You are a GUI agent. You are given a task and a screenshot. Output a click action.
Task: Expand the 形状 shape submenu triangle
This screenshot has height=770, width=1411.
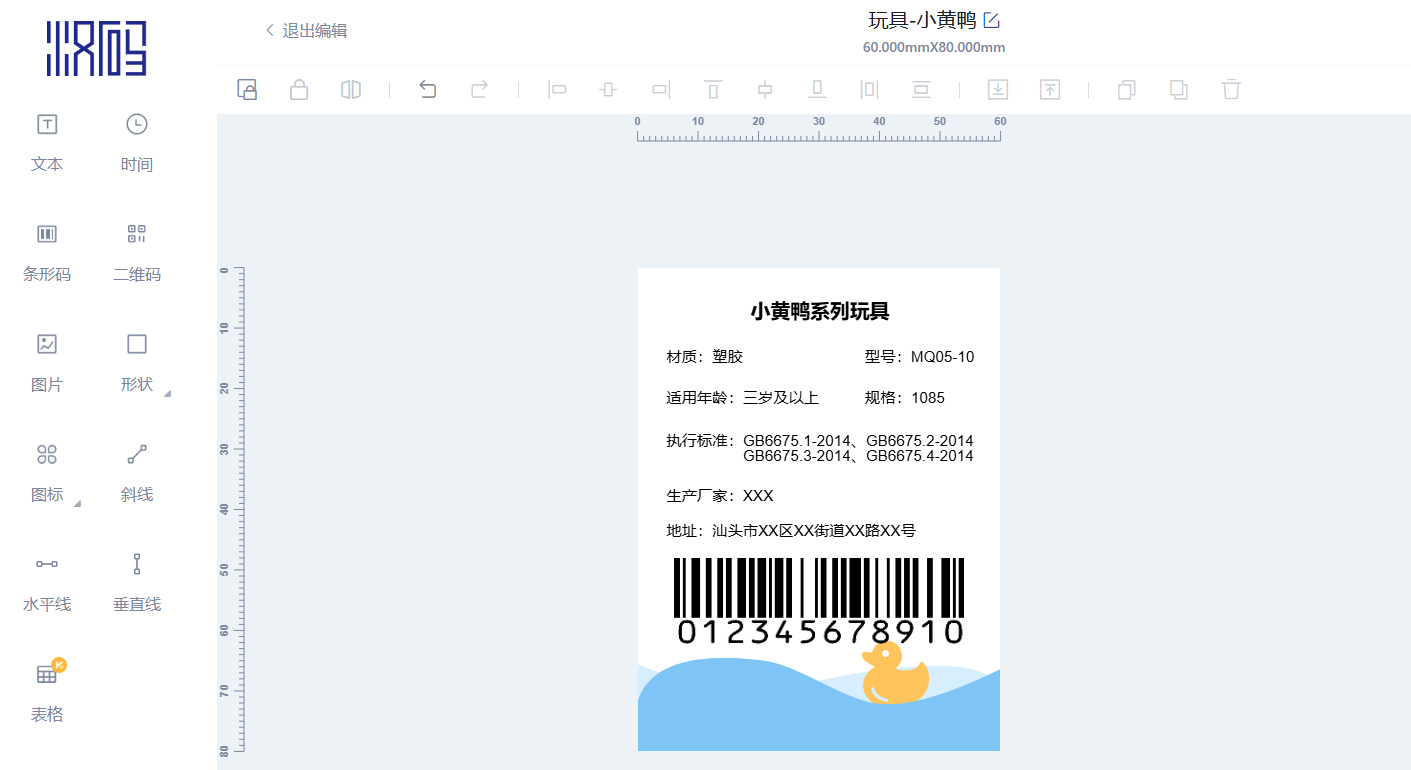[167, 393]
